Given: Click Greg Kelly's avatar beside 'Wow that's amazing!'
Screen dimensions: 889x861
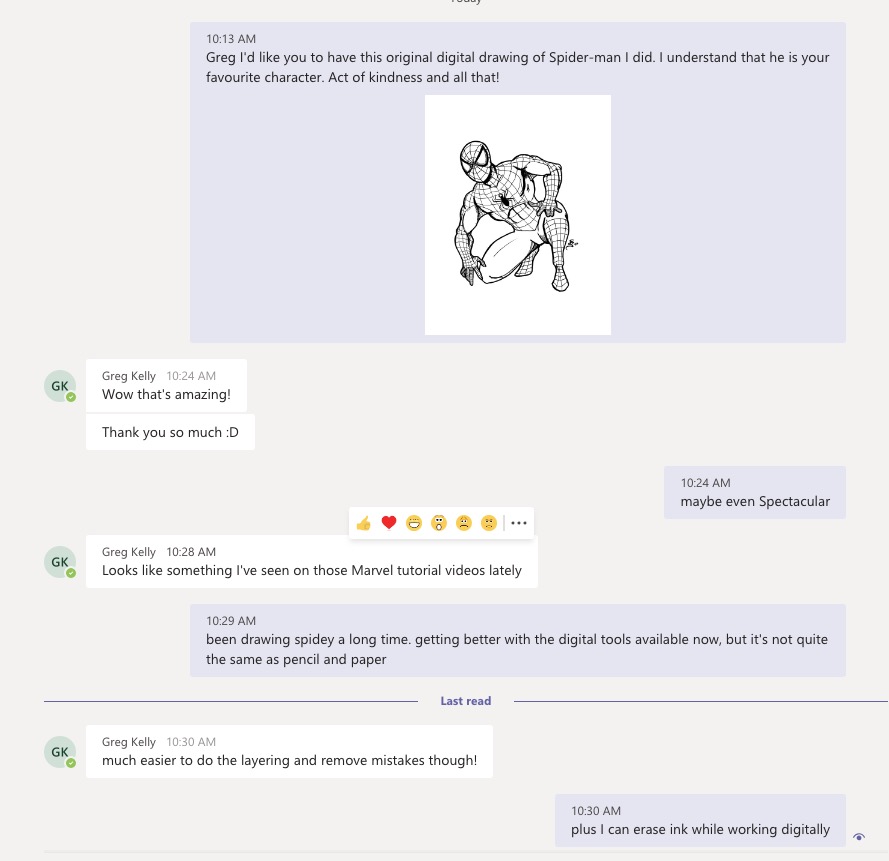Looking at the screenshot, I should click(x=60, y=386).
